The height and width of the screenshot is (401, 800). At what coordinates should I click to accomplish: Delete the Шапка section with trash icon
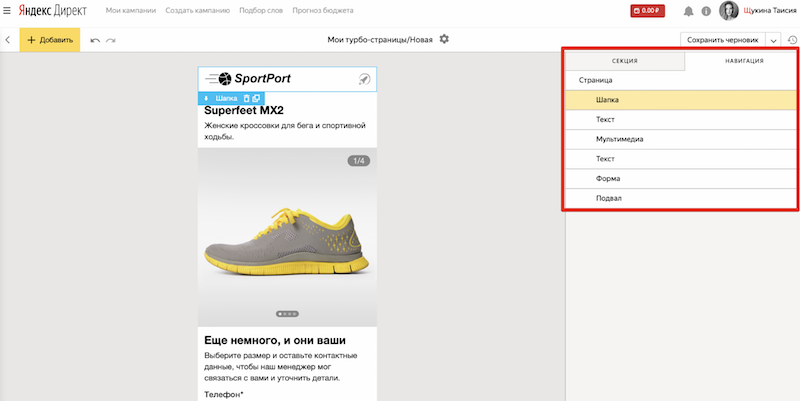246,98
